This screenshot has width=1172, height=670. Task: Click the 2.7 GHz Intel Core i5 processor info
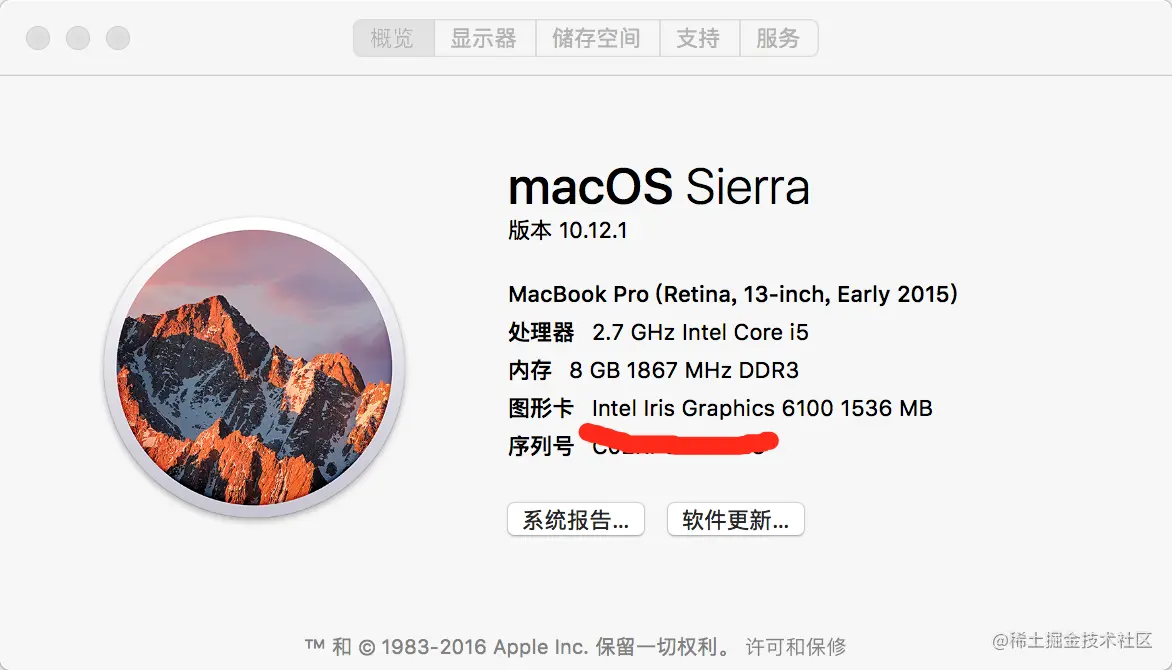(698, 332)
